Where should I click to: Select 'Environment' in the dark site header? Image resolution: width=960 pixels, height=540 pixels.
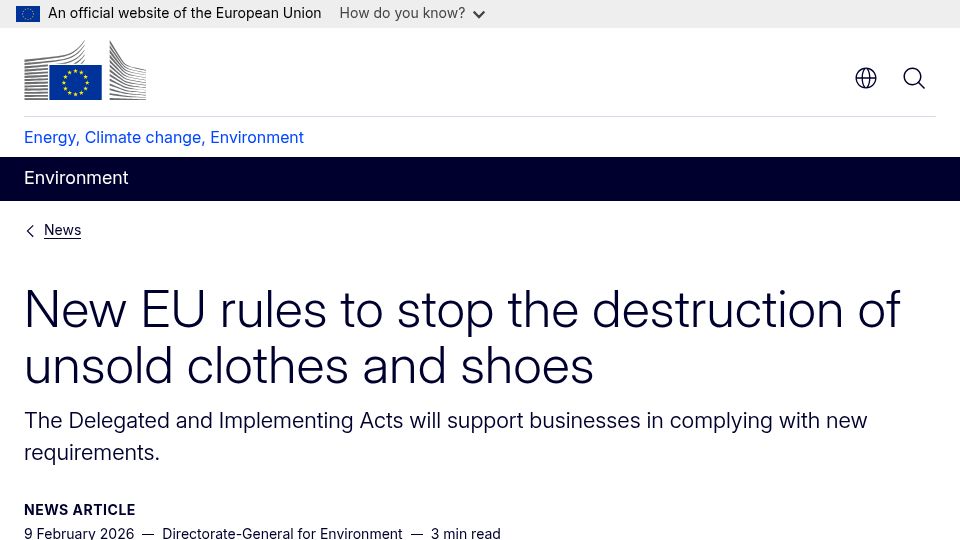76,178
